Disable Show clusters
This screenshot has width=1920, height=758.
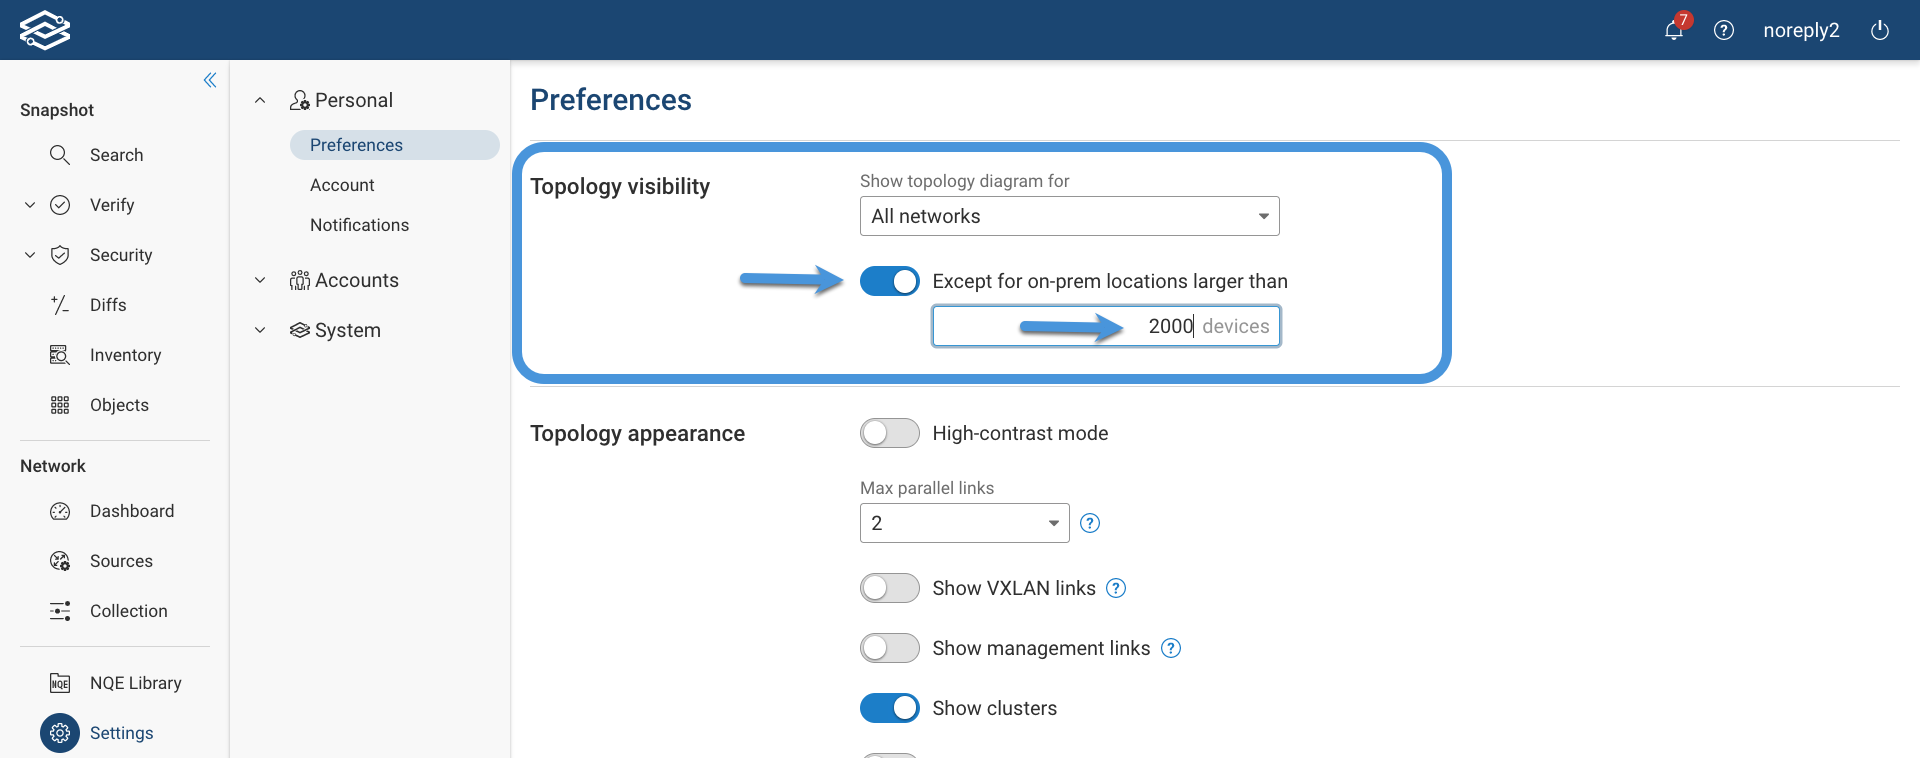[x=889, y=708]
